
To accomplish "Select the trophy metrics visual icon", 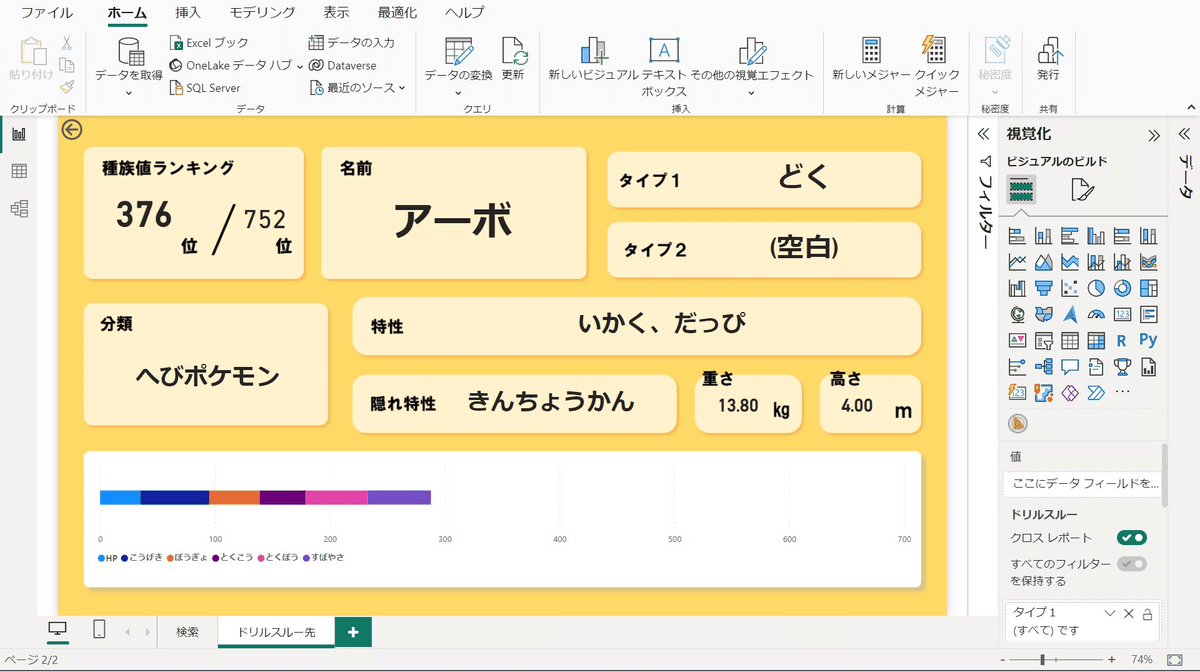I will point(1122,366).
